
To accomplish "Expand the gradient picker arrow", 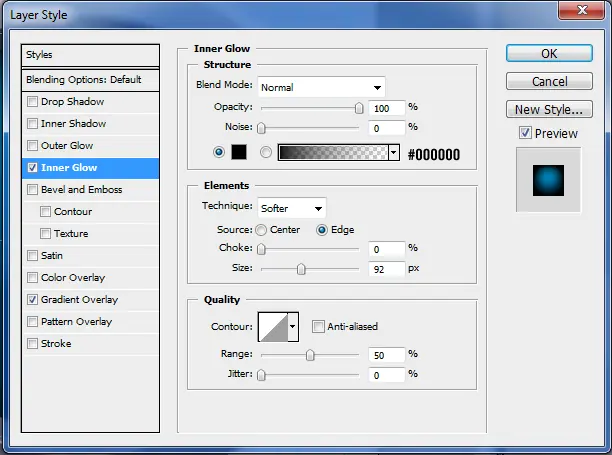I will point(394,152).
